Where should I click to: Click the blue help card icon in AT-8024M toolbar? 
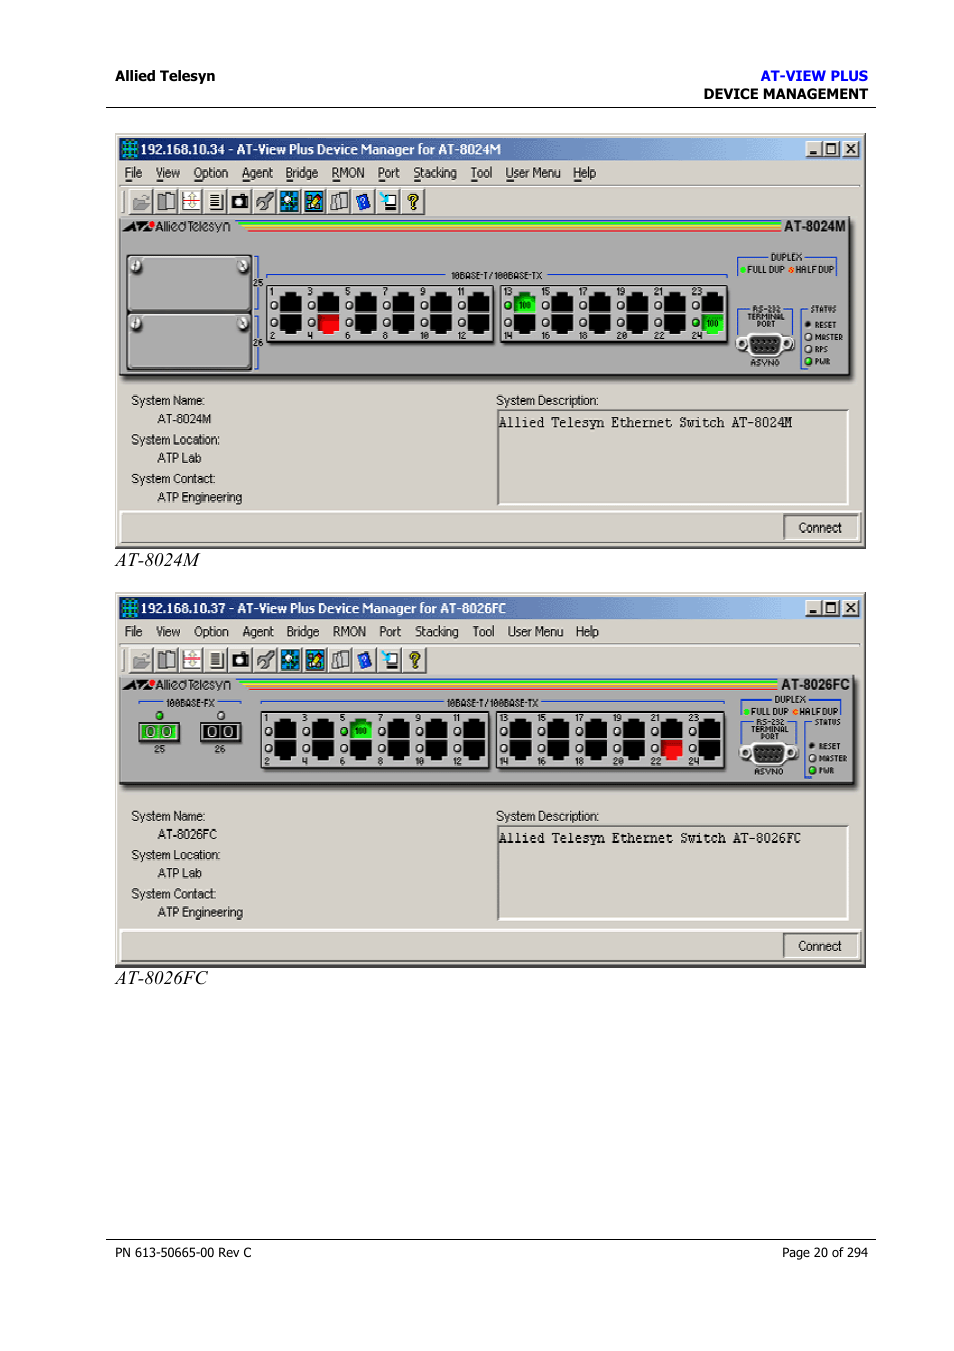pos(363,202)
